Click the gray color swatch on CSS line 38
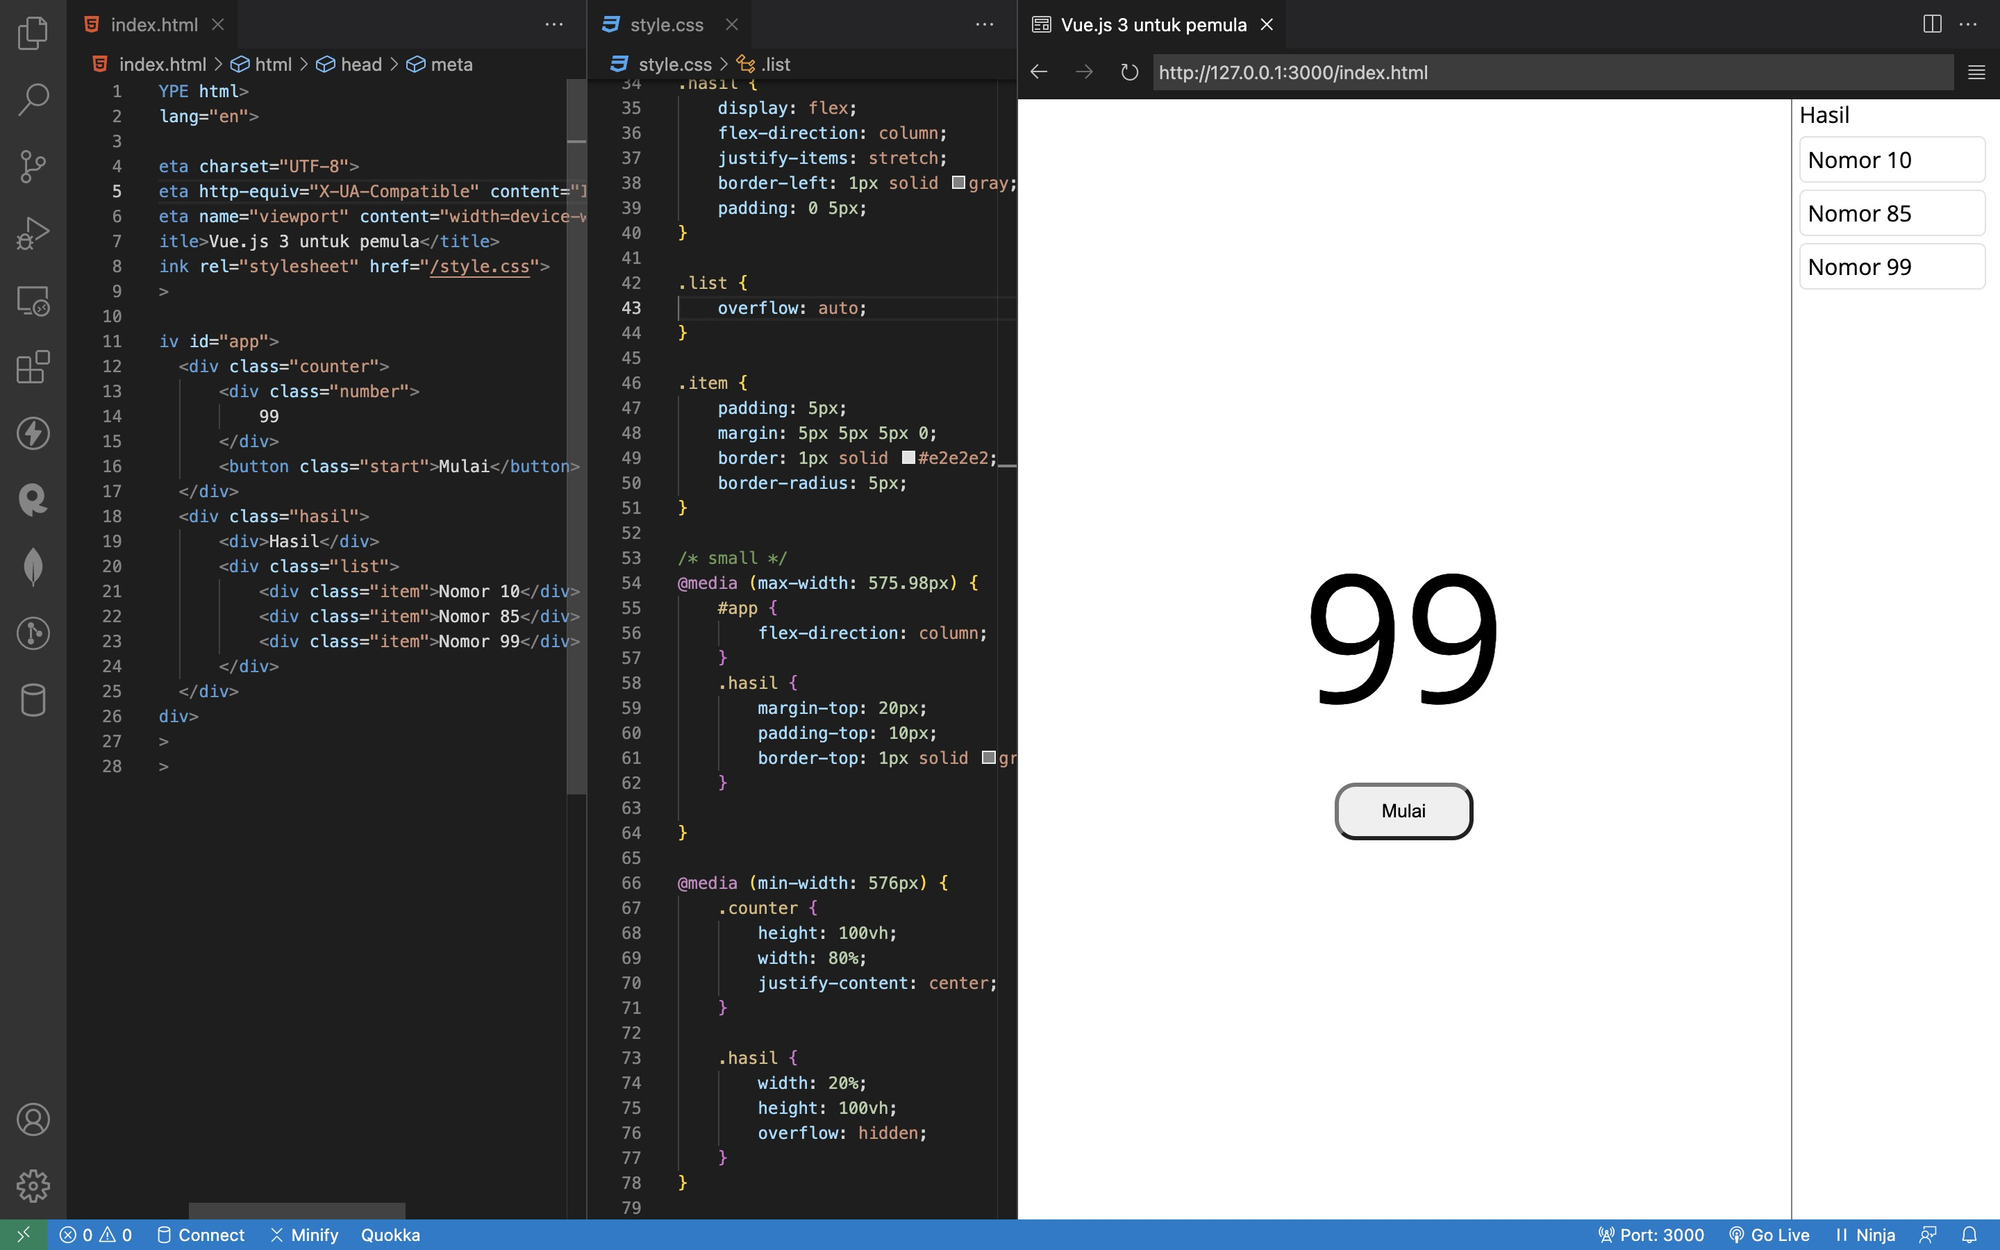This screenshot has height=1250, width=2000. (958, 183)
